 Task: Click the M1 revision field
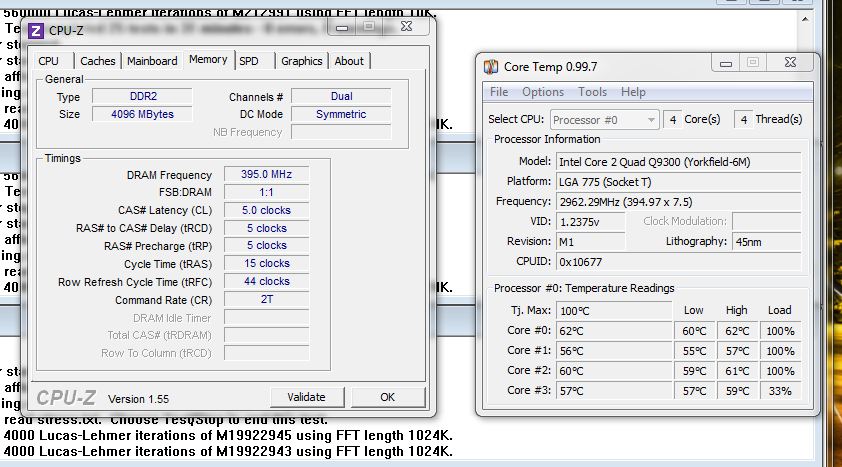pos(590,242)
